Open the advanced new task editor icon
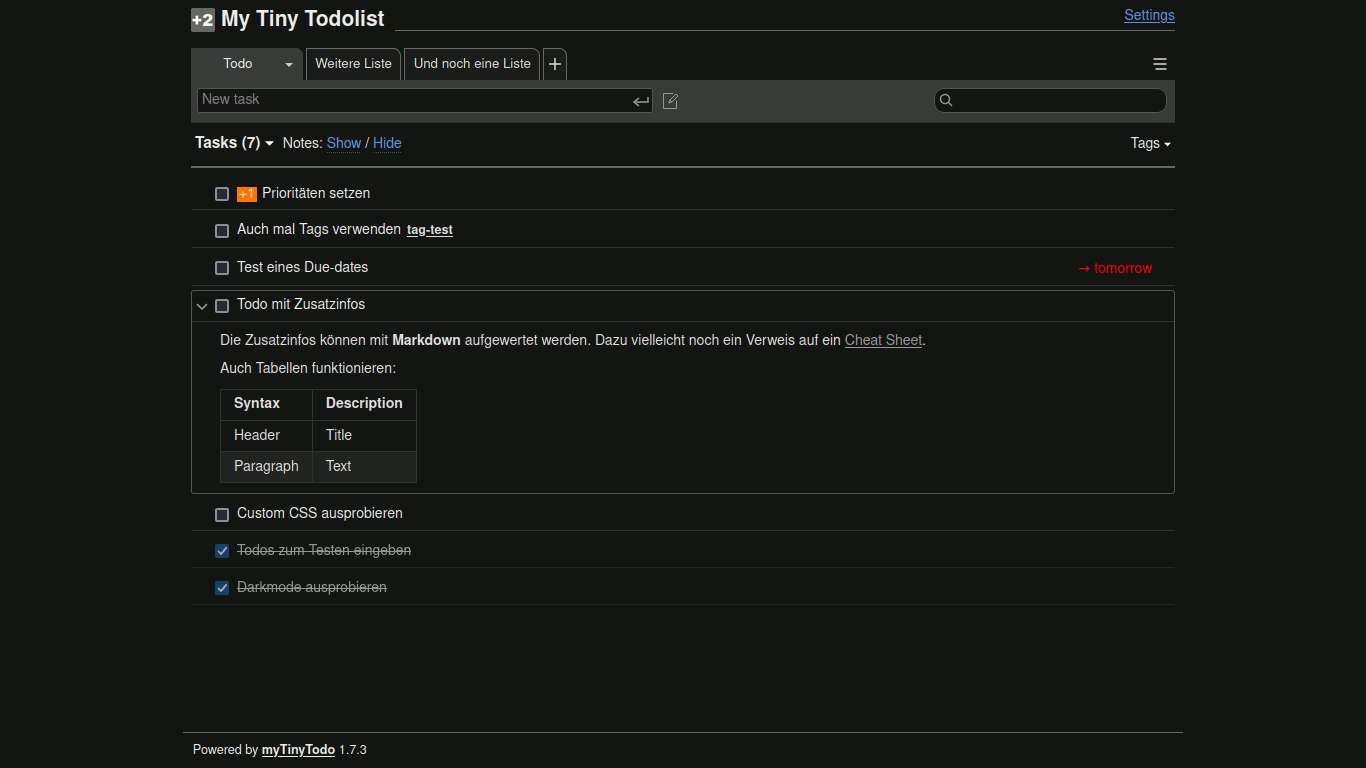Image resolution: width=1366 pixels, height=768 pixels. click(671, 101)
